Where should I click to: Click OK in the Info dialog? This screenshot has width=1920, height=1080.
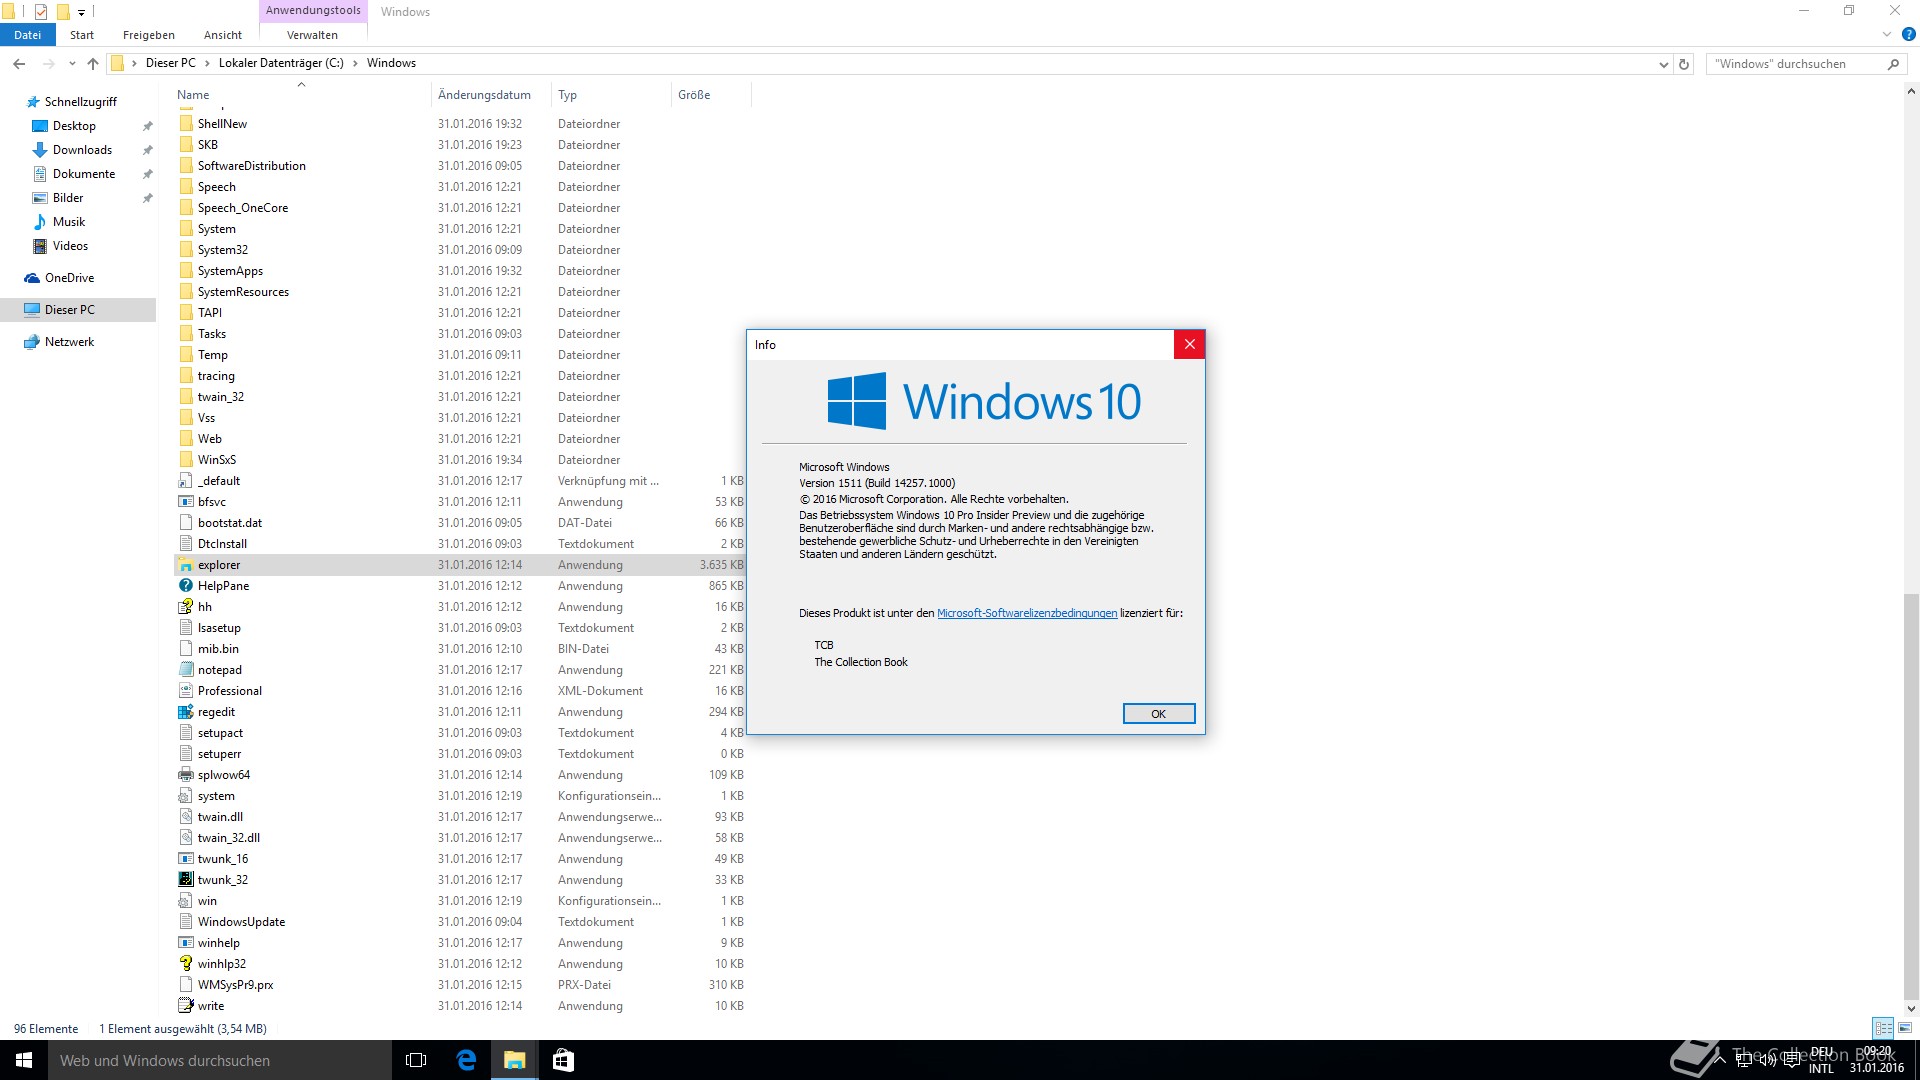[1158, 714]
